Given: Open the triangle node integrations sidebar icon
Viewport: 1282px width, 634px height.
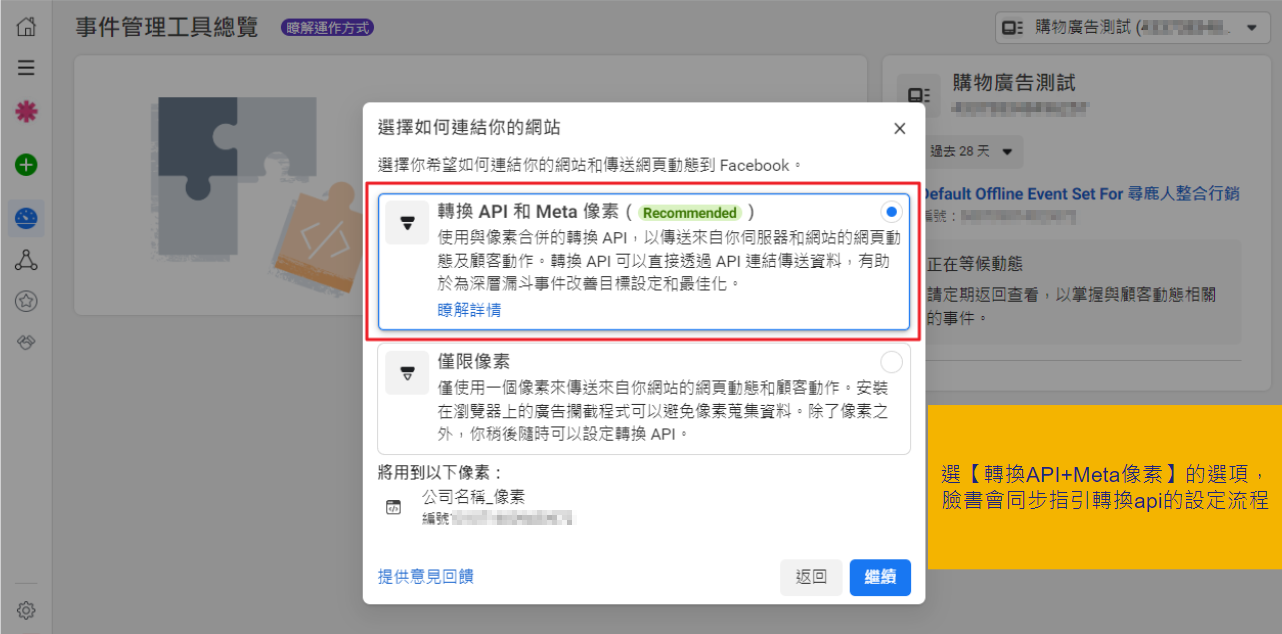Looking at the screenshot, I should point(27,262).
